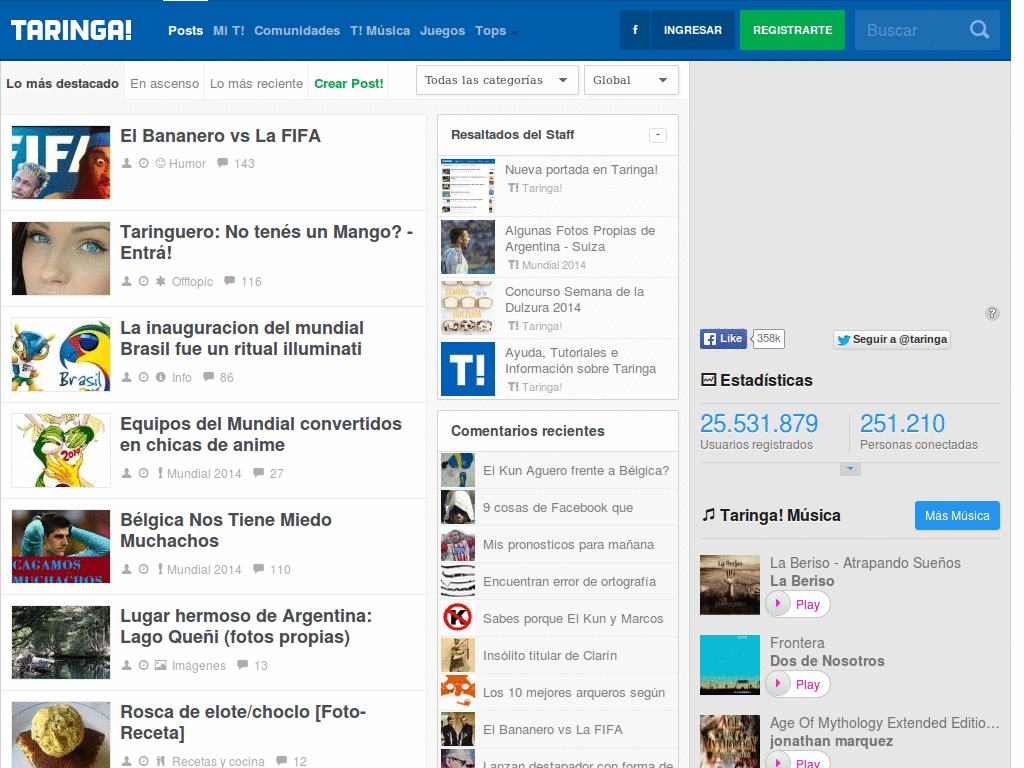Open Rosca de elote/choclo post

tap(243, 722)
